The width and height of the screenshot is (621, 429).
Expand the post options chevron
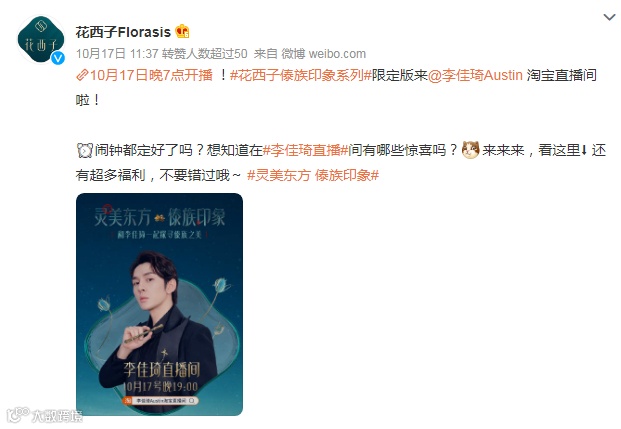click(609, 17)
